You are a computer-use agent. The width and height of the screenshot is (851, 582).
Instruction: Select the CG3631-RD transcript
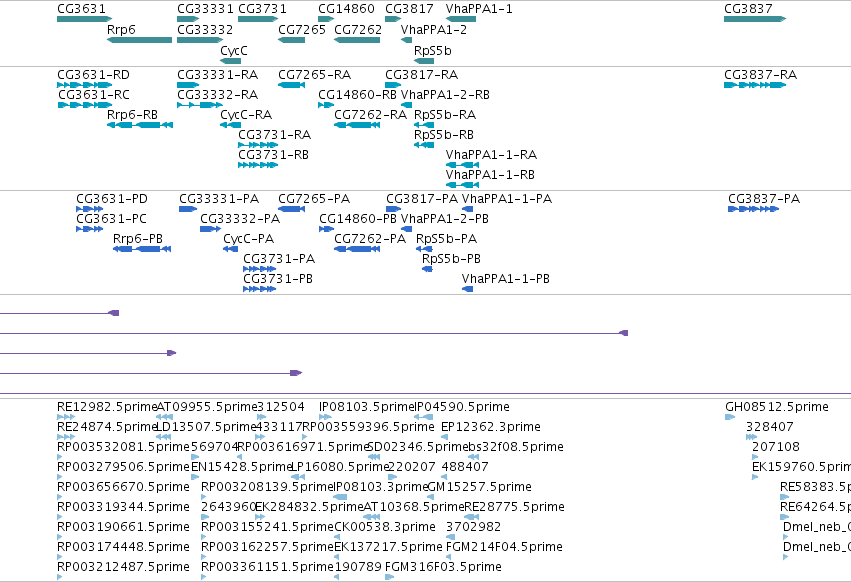(x=84, y=85)
